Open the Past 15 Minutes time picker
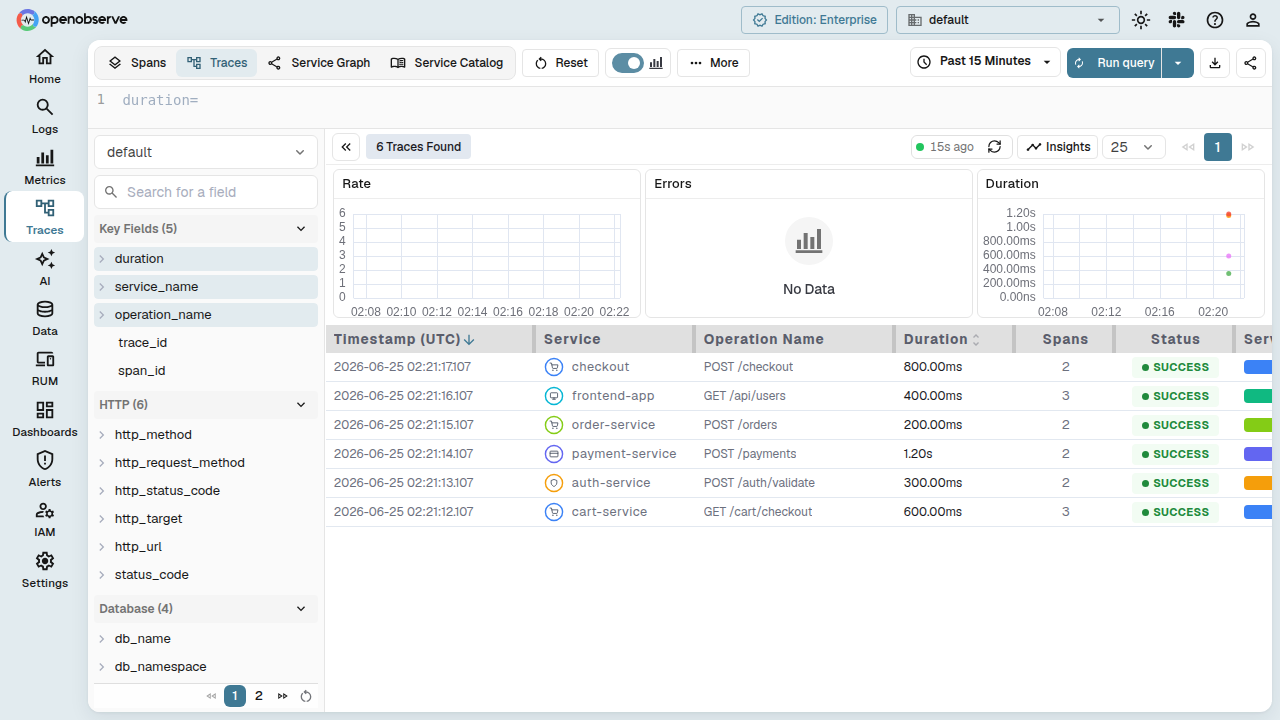Screen dimensions: 1280x720 pos(985,62)
